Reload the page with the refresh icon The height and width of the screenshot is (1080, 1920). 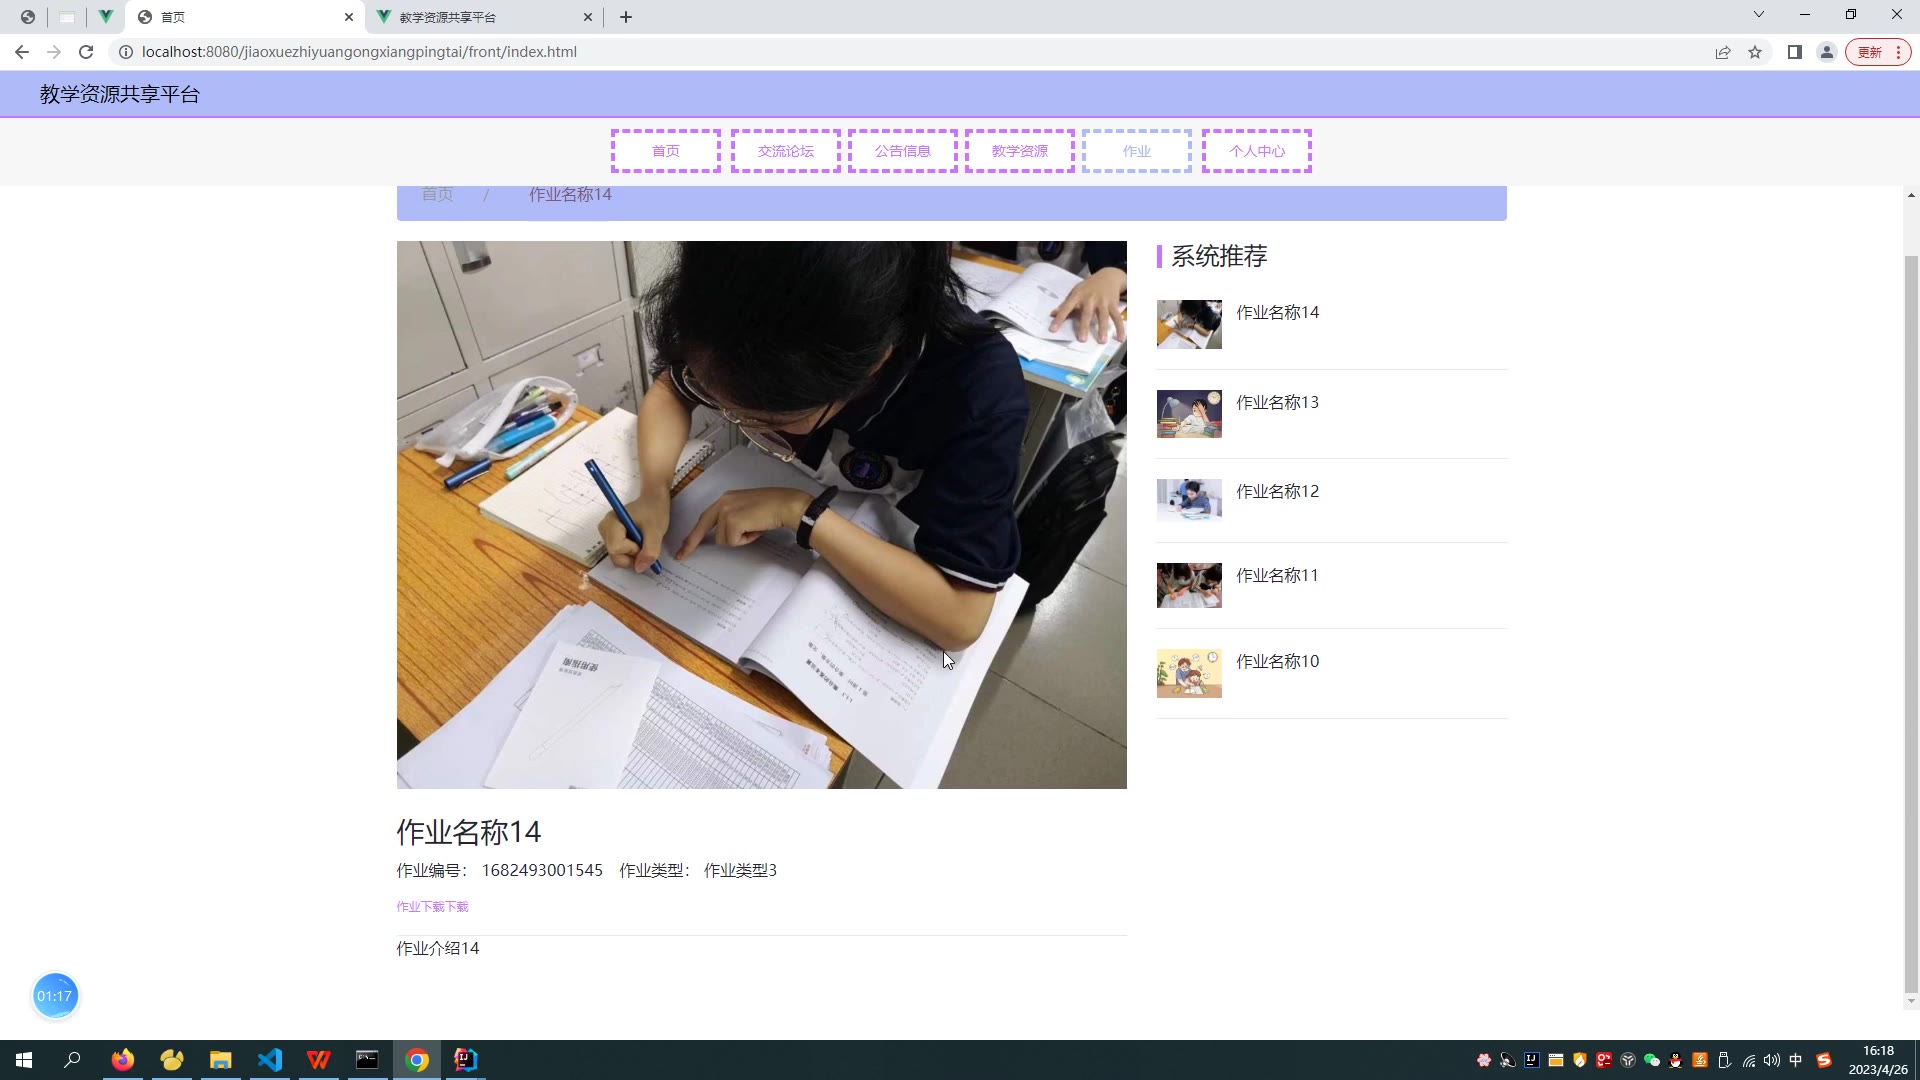point(86,52)
